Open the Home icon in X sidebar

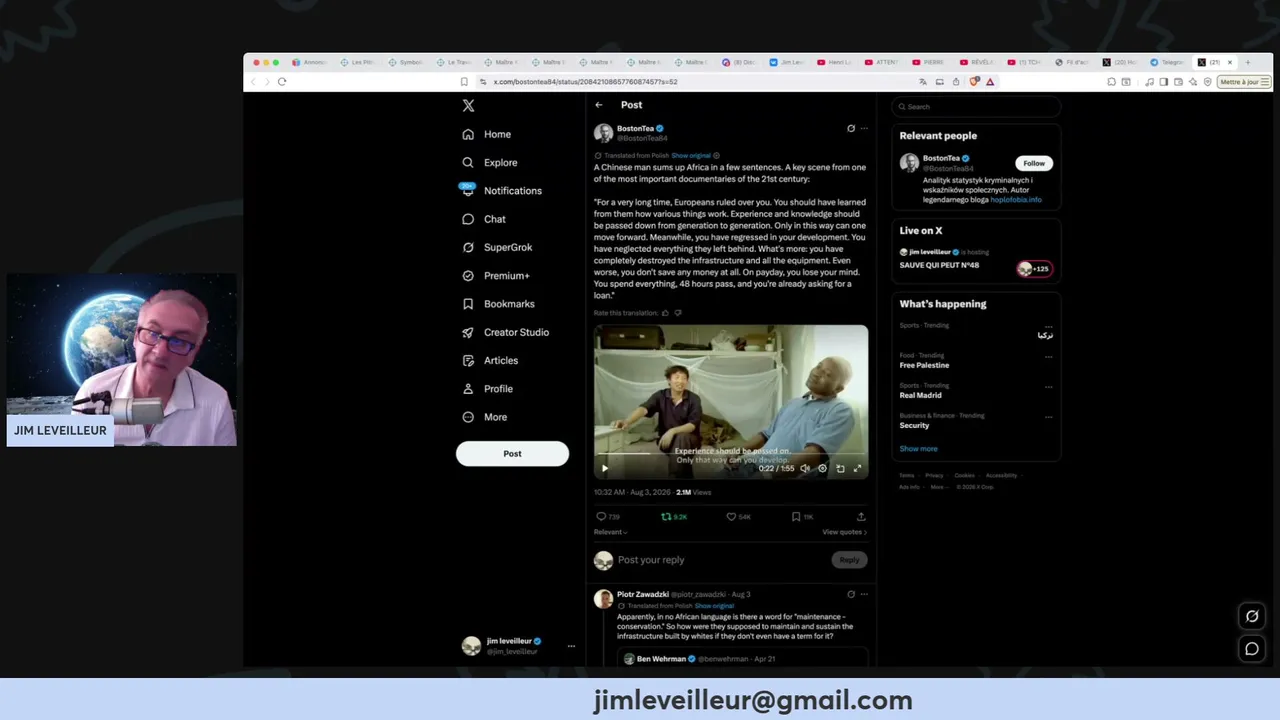[468, 134]
